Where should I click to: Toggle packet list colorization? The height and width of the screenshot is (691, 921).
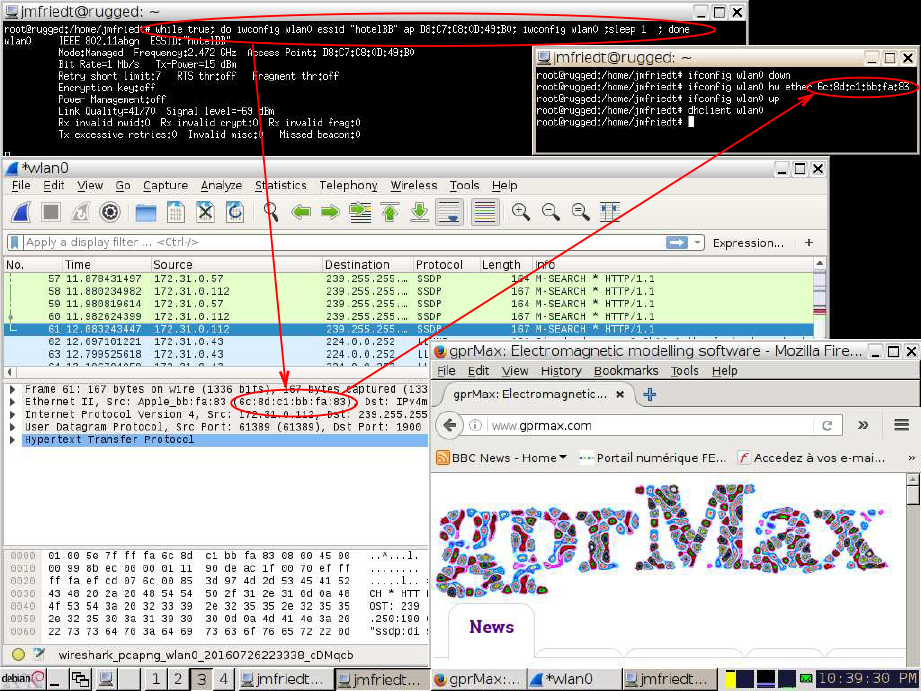click(x=485, y=212)
